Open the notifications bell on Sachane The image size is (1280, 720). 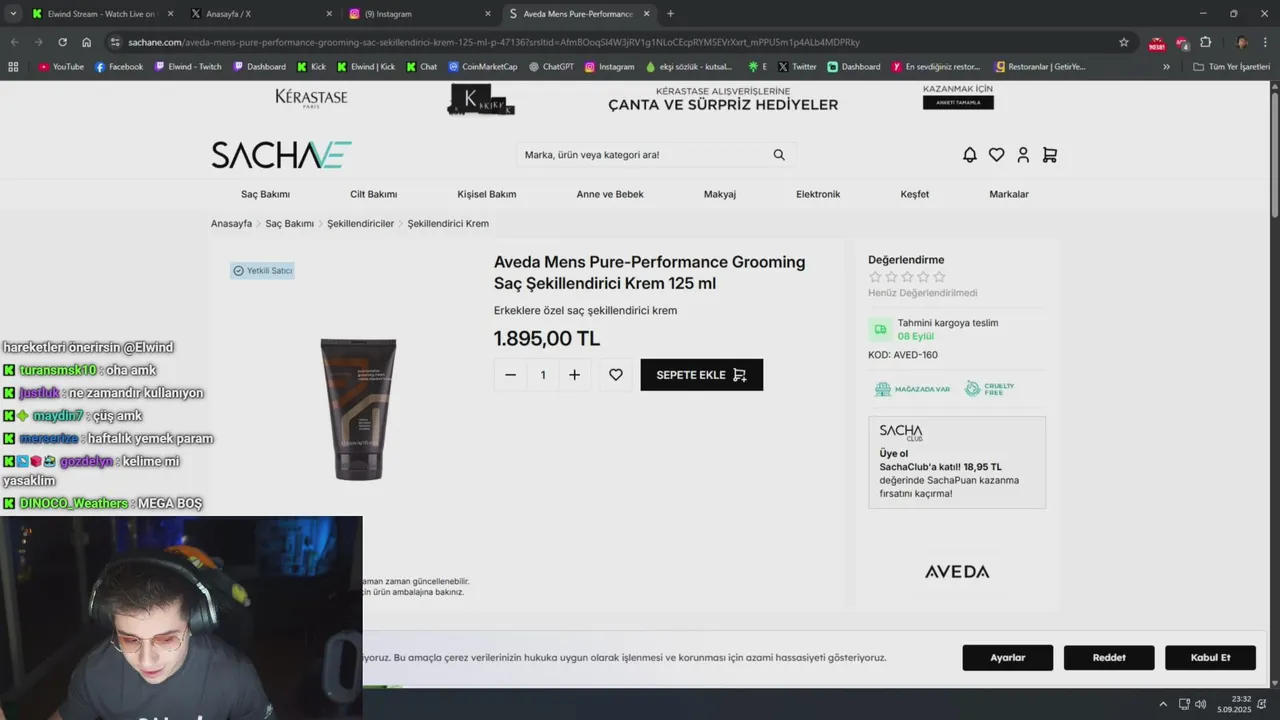[x=969, y=155]
